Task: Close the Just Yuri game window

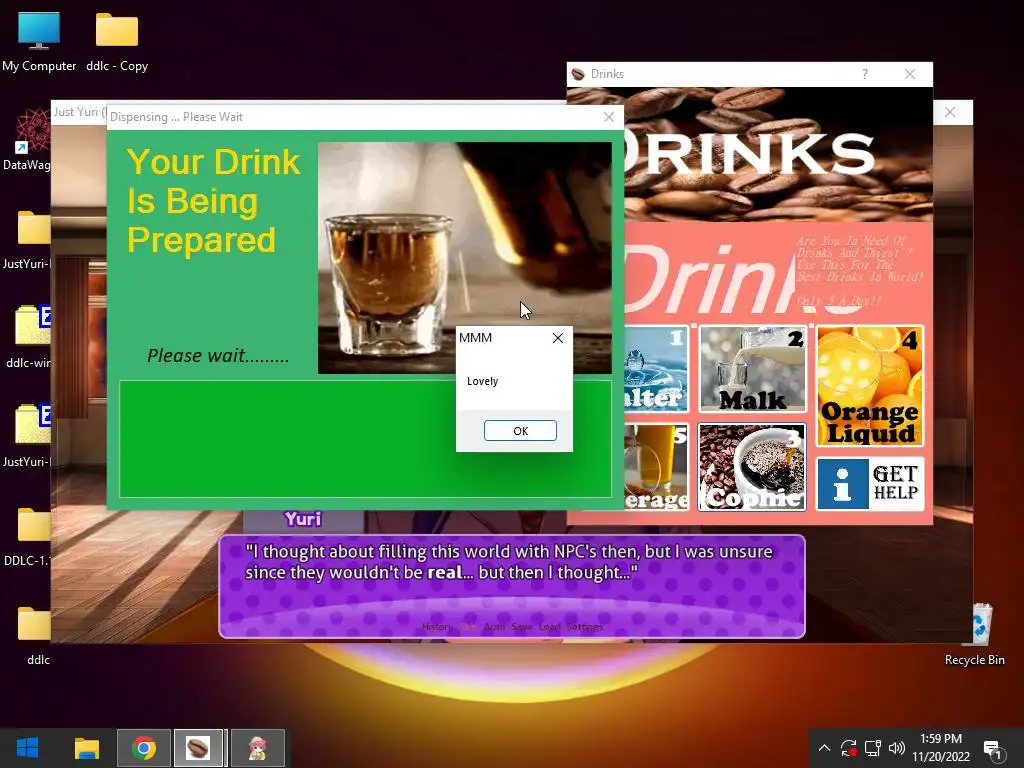Action: tap(950, 112)
